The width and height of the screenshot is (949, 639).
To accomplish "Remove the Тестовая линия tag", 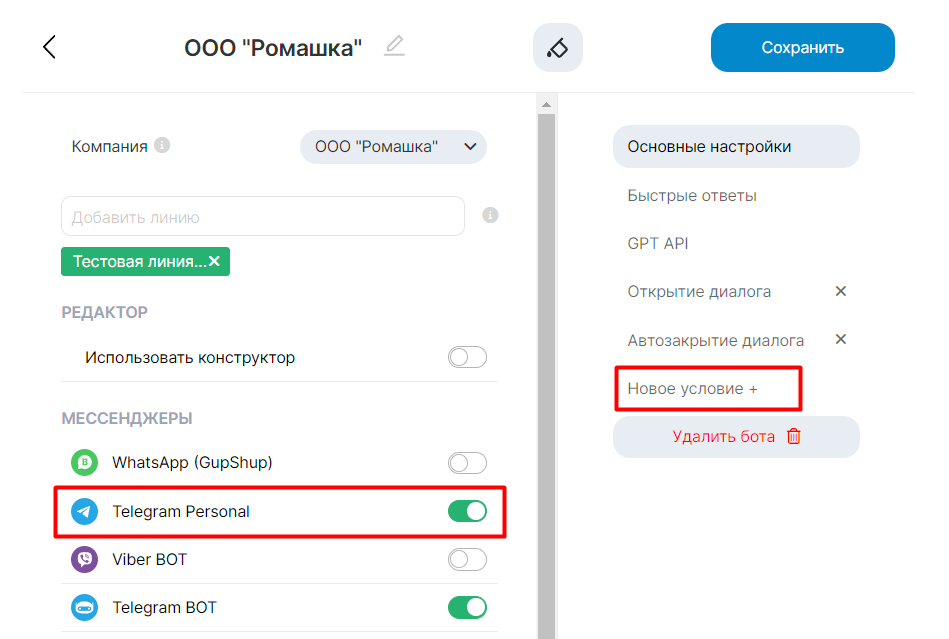I will pyautogui.click(x=214, y=262).
